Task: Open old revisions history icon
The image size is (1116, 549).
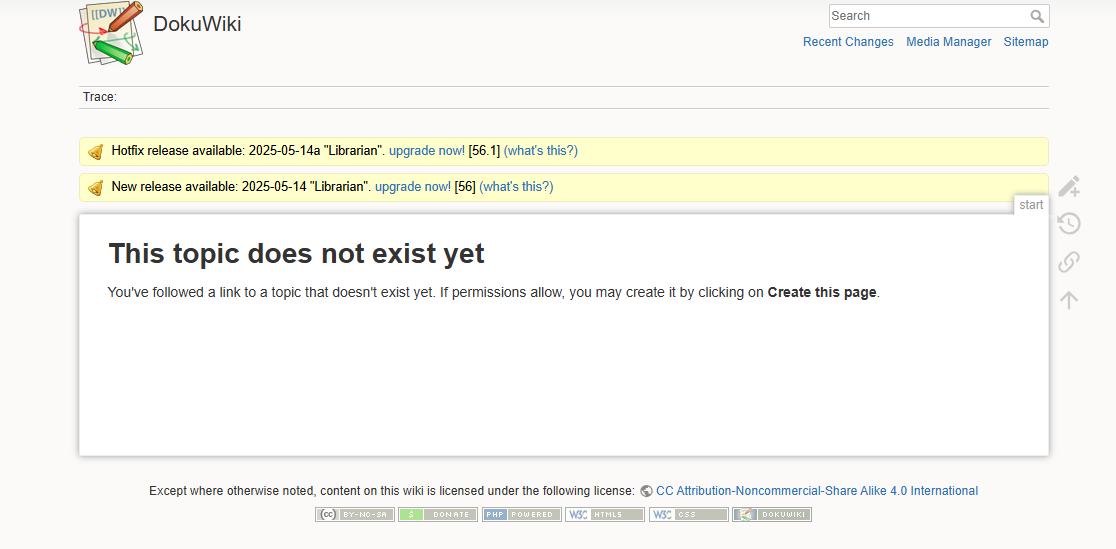Action: click(x=1069, y=224)
